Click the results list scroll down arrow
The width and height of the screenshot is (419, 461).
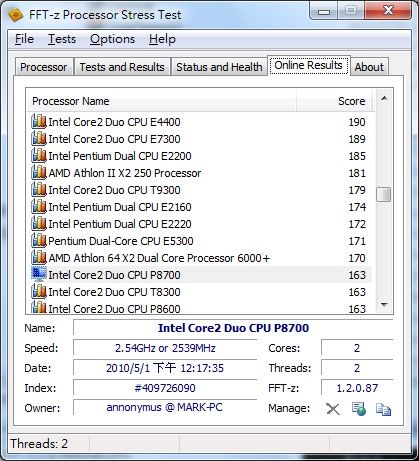pyautogui.click(x=384, y=304)
